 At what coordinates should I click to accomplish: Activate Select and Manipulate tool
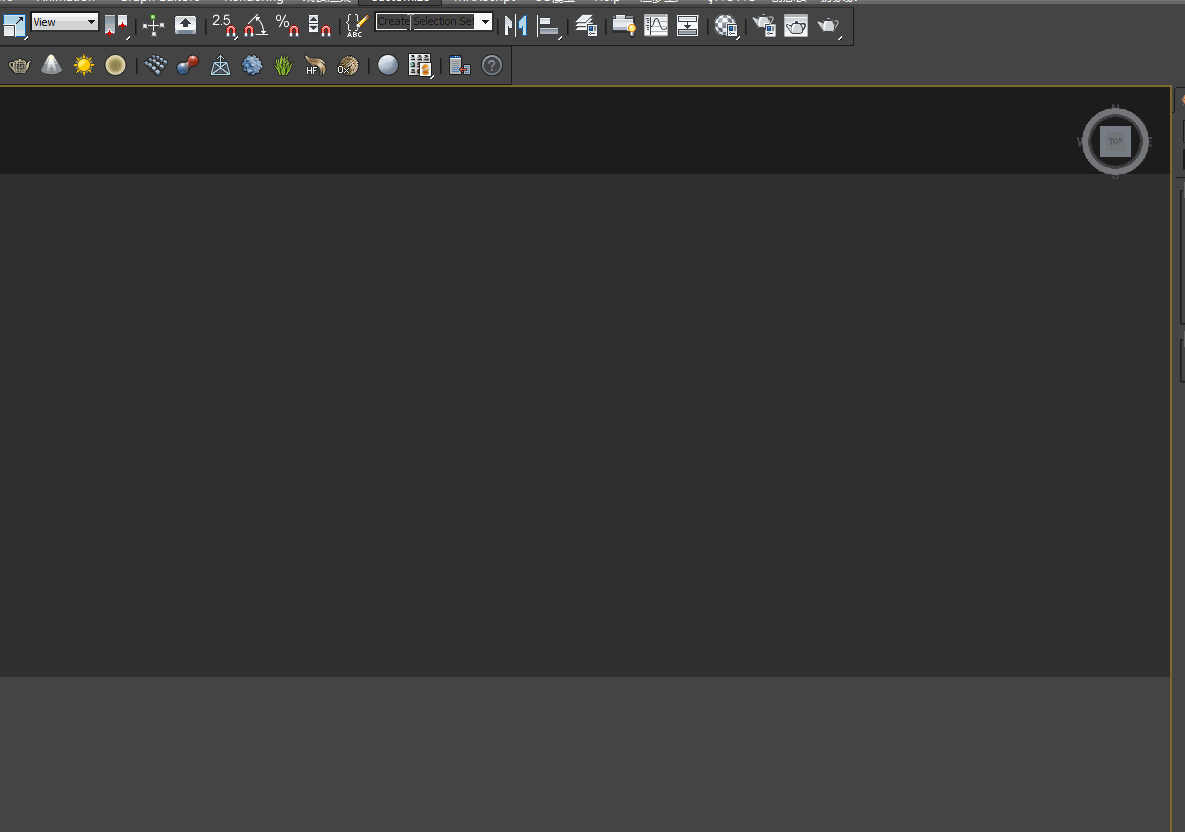click(153, 26)
